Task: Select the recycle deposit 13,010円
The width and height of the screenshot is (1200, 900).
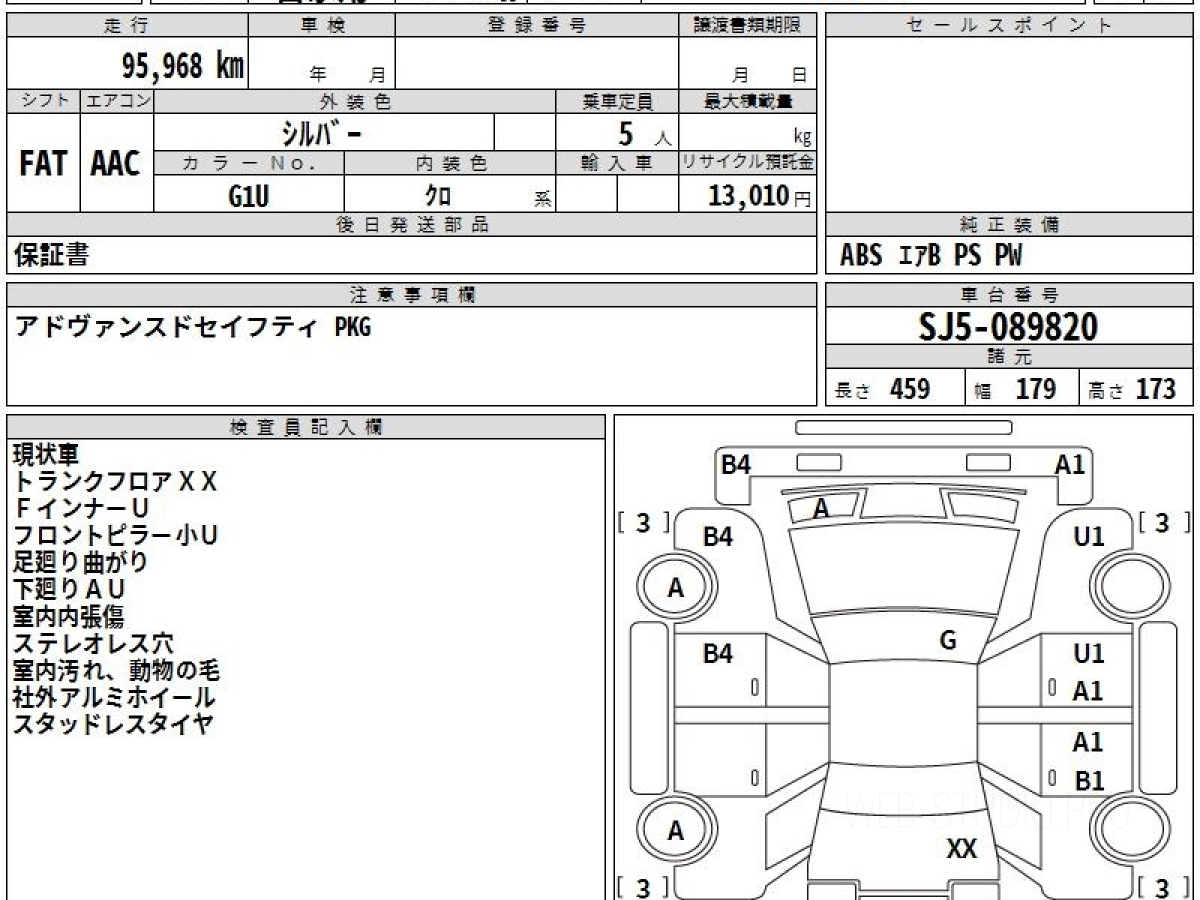Action: coord(760,196)
